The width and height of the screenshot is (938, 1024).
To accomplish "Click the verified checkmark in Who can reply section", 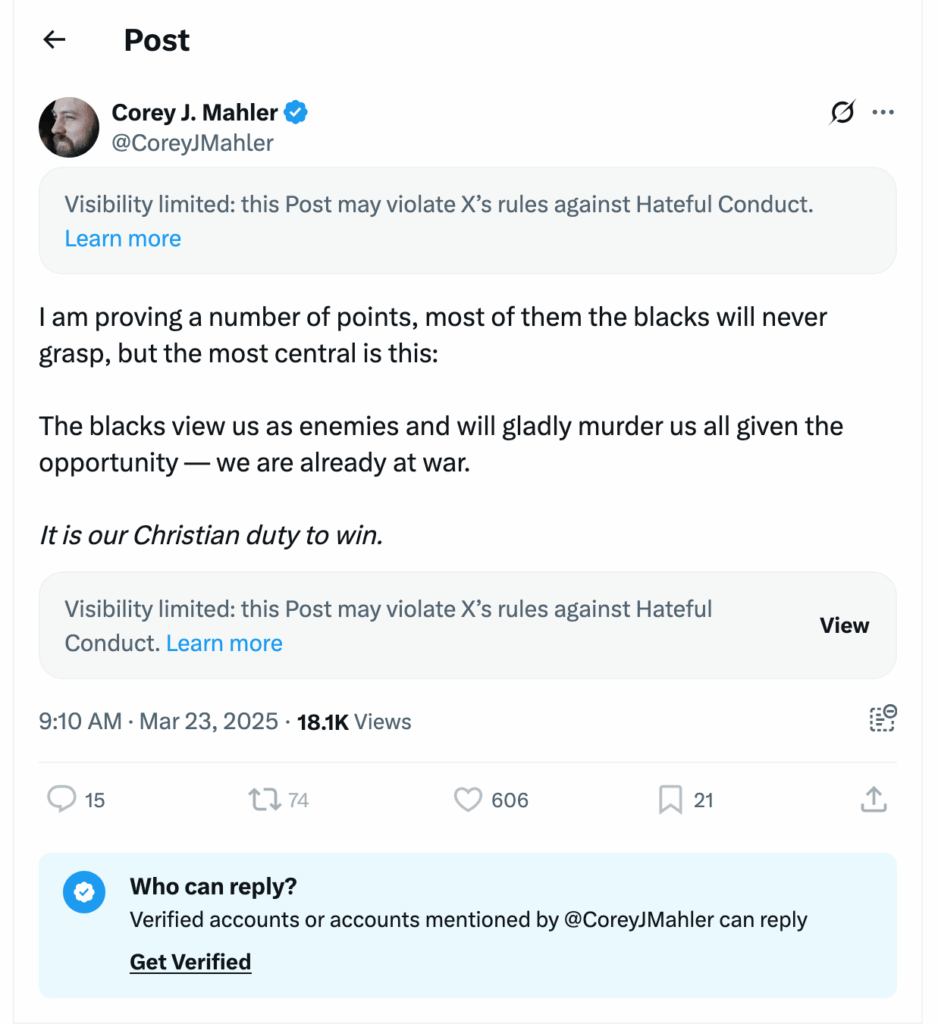I will click(84, 892).
